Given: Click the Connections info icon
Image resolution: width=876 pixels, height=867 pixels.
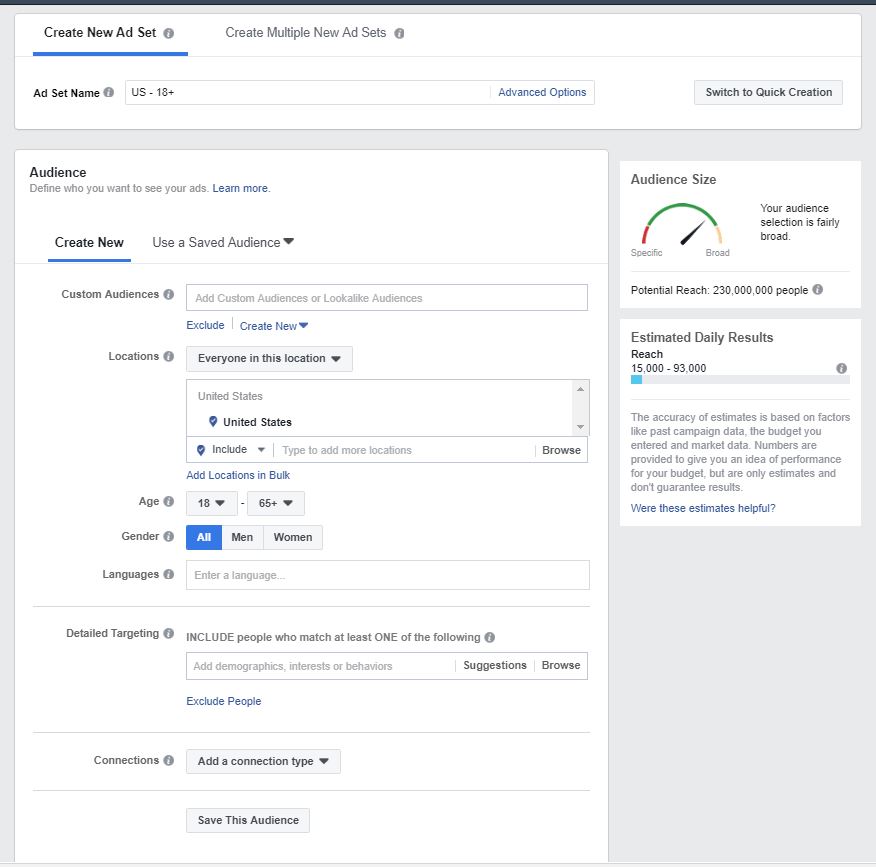Looking at the screenshot, I should pyautogui.click(x=169, y=760).
